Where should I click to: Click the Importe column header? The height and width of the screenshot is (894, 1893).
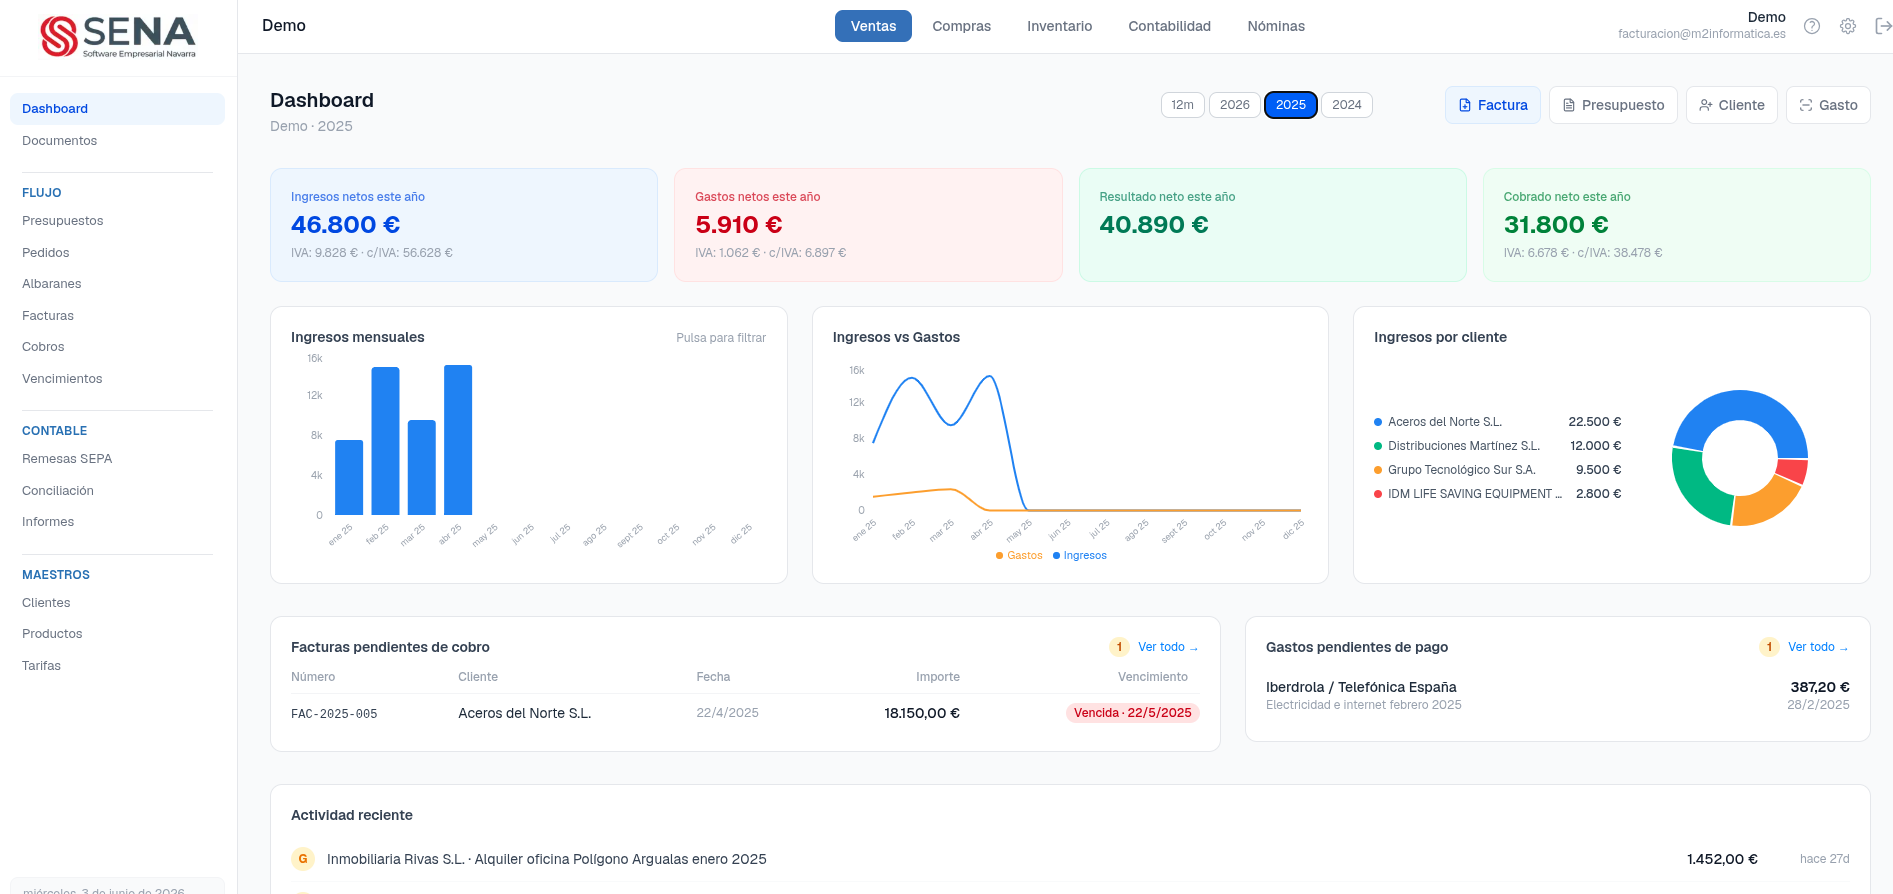(x=937, y=677)
